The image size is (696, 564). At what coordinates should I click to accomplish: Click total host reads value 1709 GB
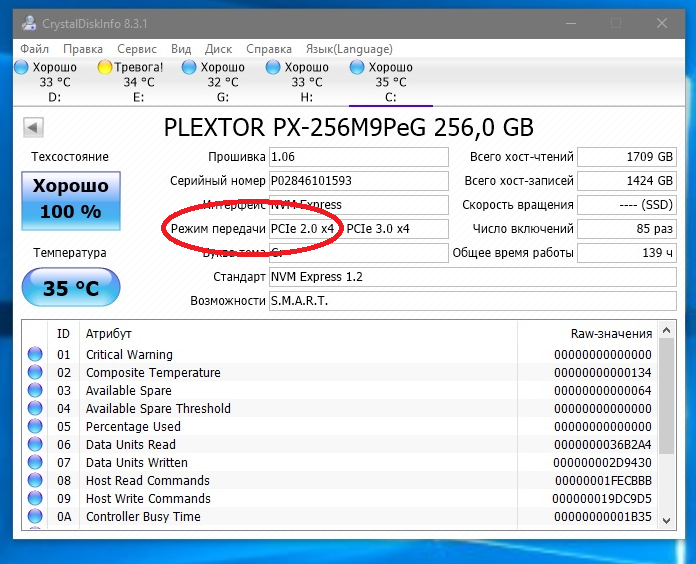pyautogui.click(x=627, y=157)
